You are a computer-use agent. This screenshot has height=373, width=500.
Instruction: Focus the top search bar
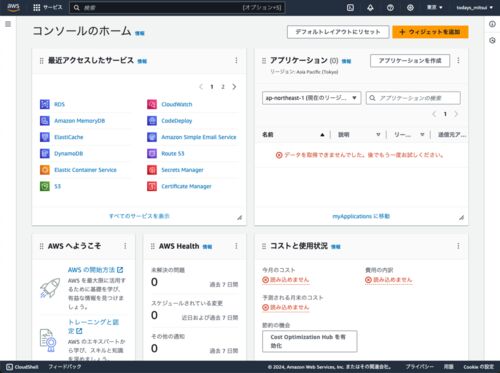(177, 7)
